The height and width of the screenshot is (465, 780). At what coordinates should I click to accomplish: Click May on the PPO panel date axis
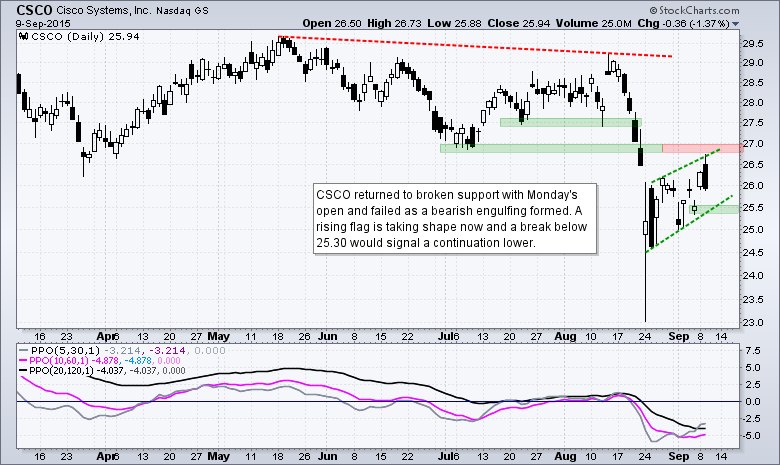tap(218, 456)
